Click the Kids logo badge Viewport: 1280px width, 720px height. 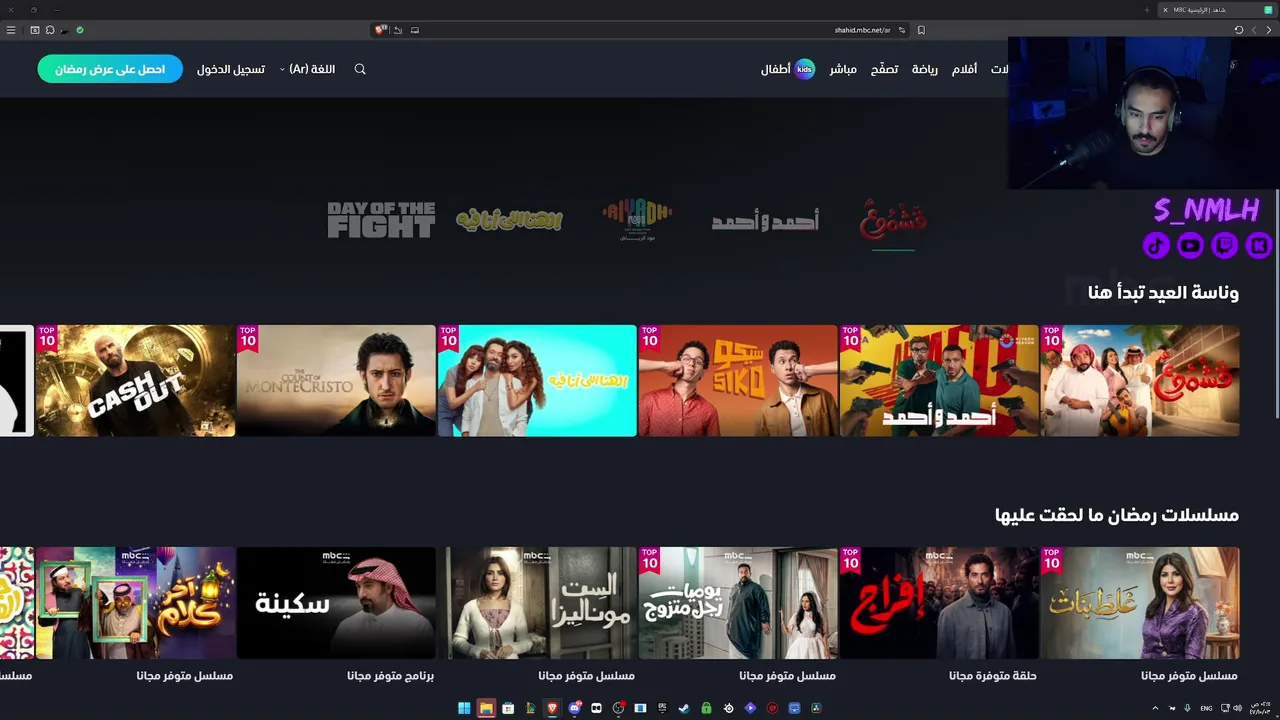click(804, 69)
